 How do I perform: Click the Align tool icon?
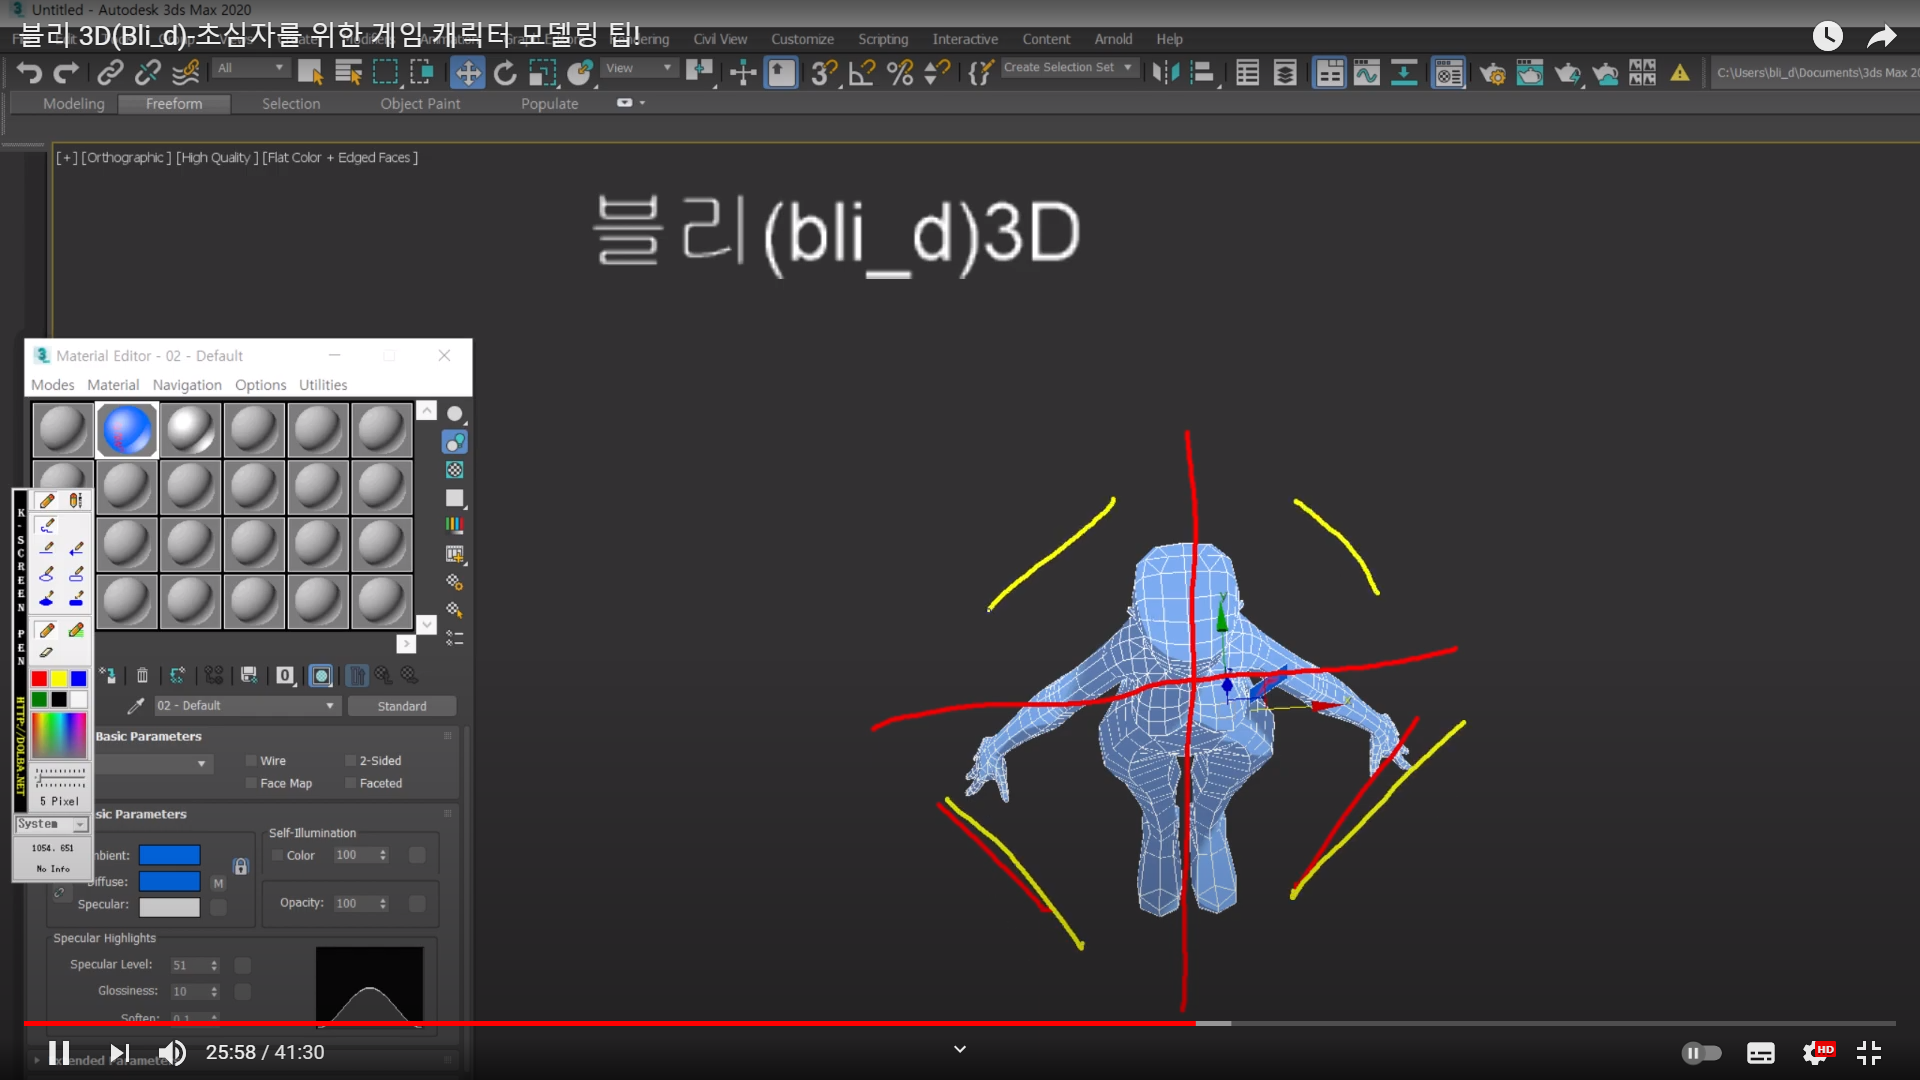tap(1203, 72)
